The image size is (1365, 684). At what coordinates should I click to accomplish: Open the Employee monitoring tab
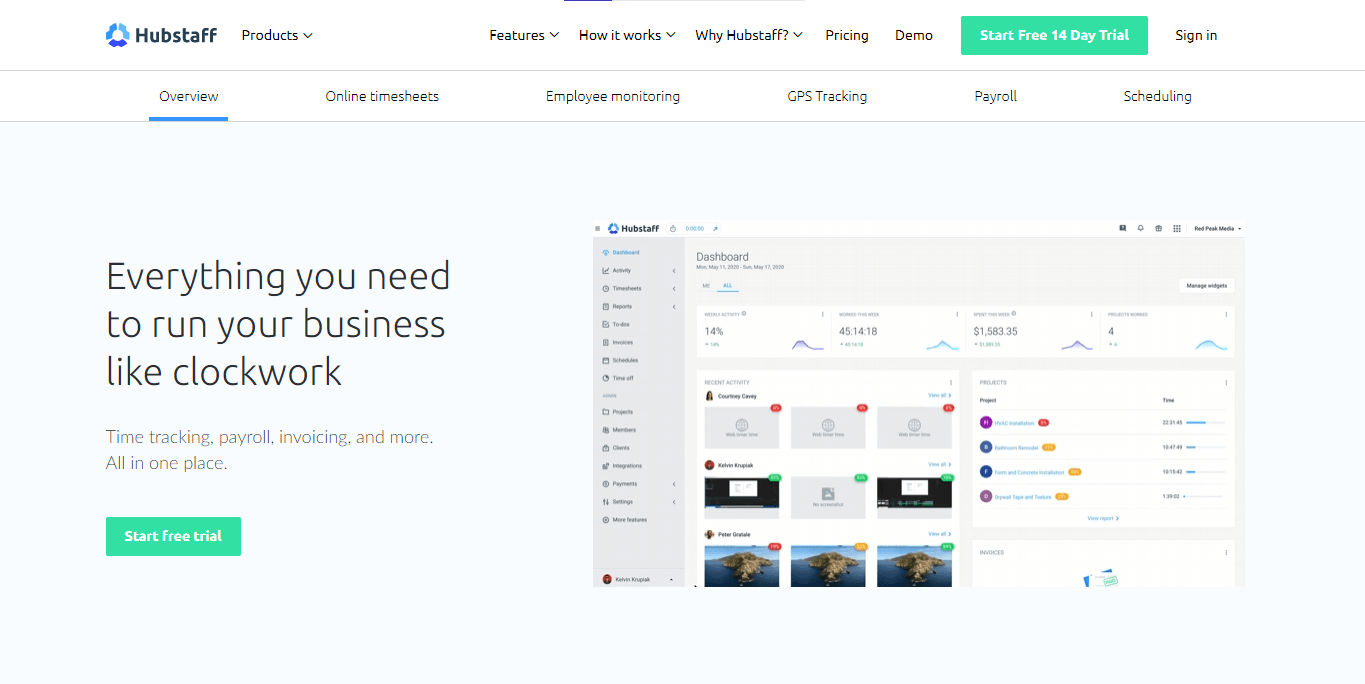[x=613, y=96]
